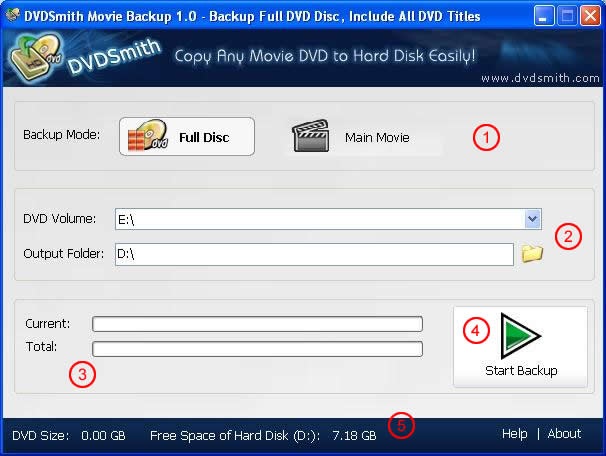Screen dimensions: 606x456
Task: Click the Total progress bar
Action: pos(257,349)
